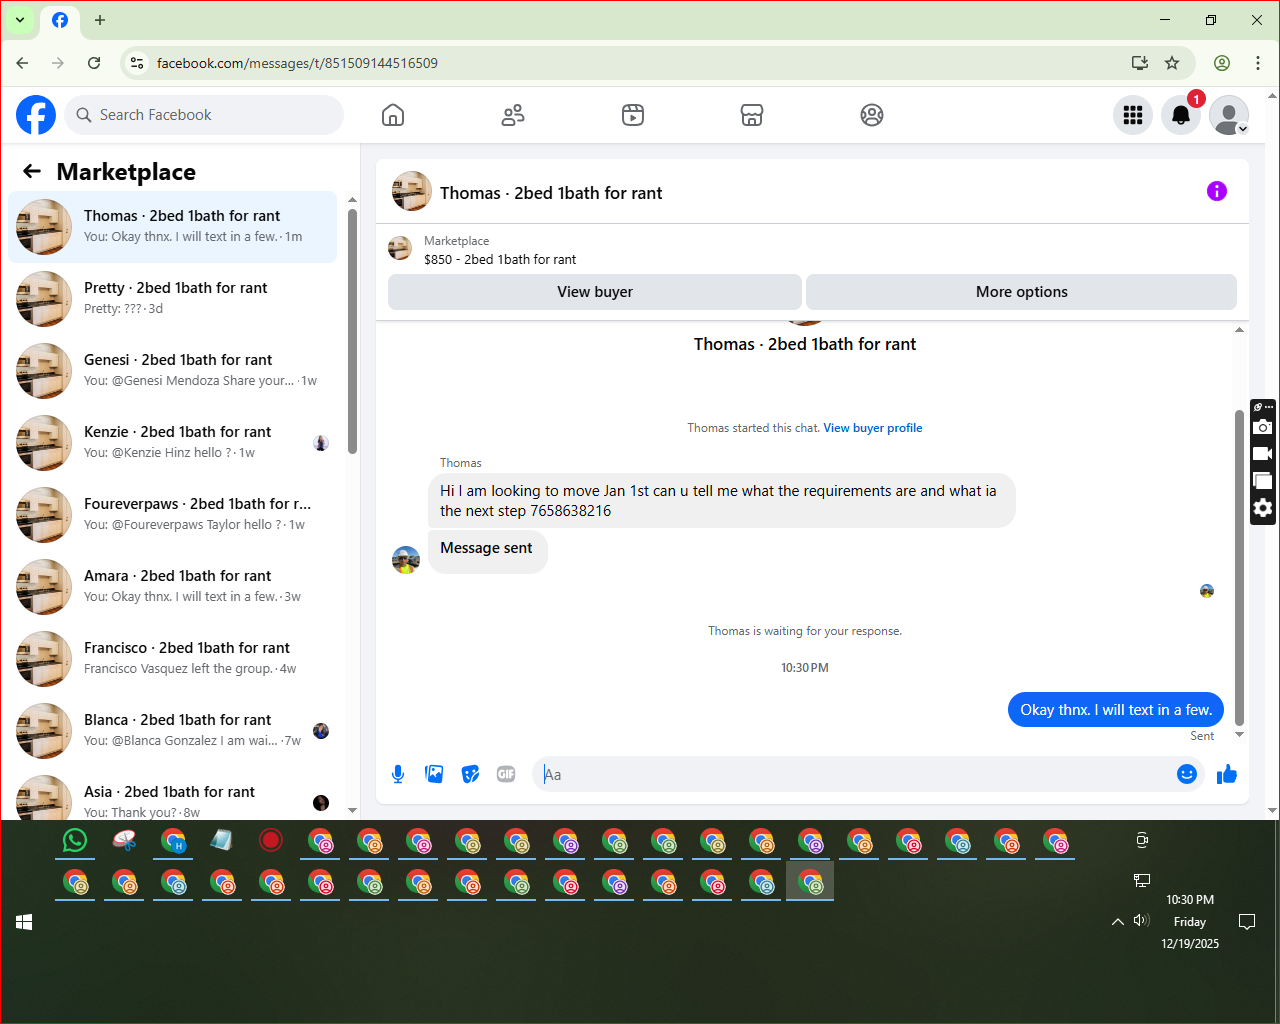This screenshot has height=1024, width=1280.
Task: Click the 'Okay thnx' sent message bubble
Action: 1116,710
